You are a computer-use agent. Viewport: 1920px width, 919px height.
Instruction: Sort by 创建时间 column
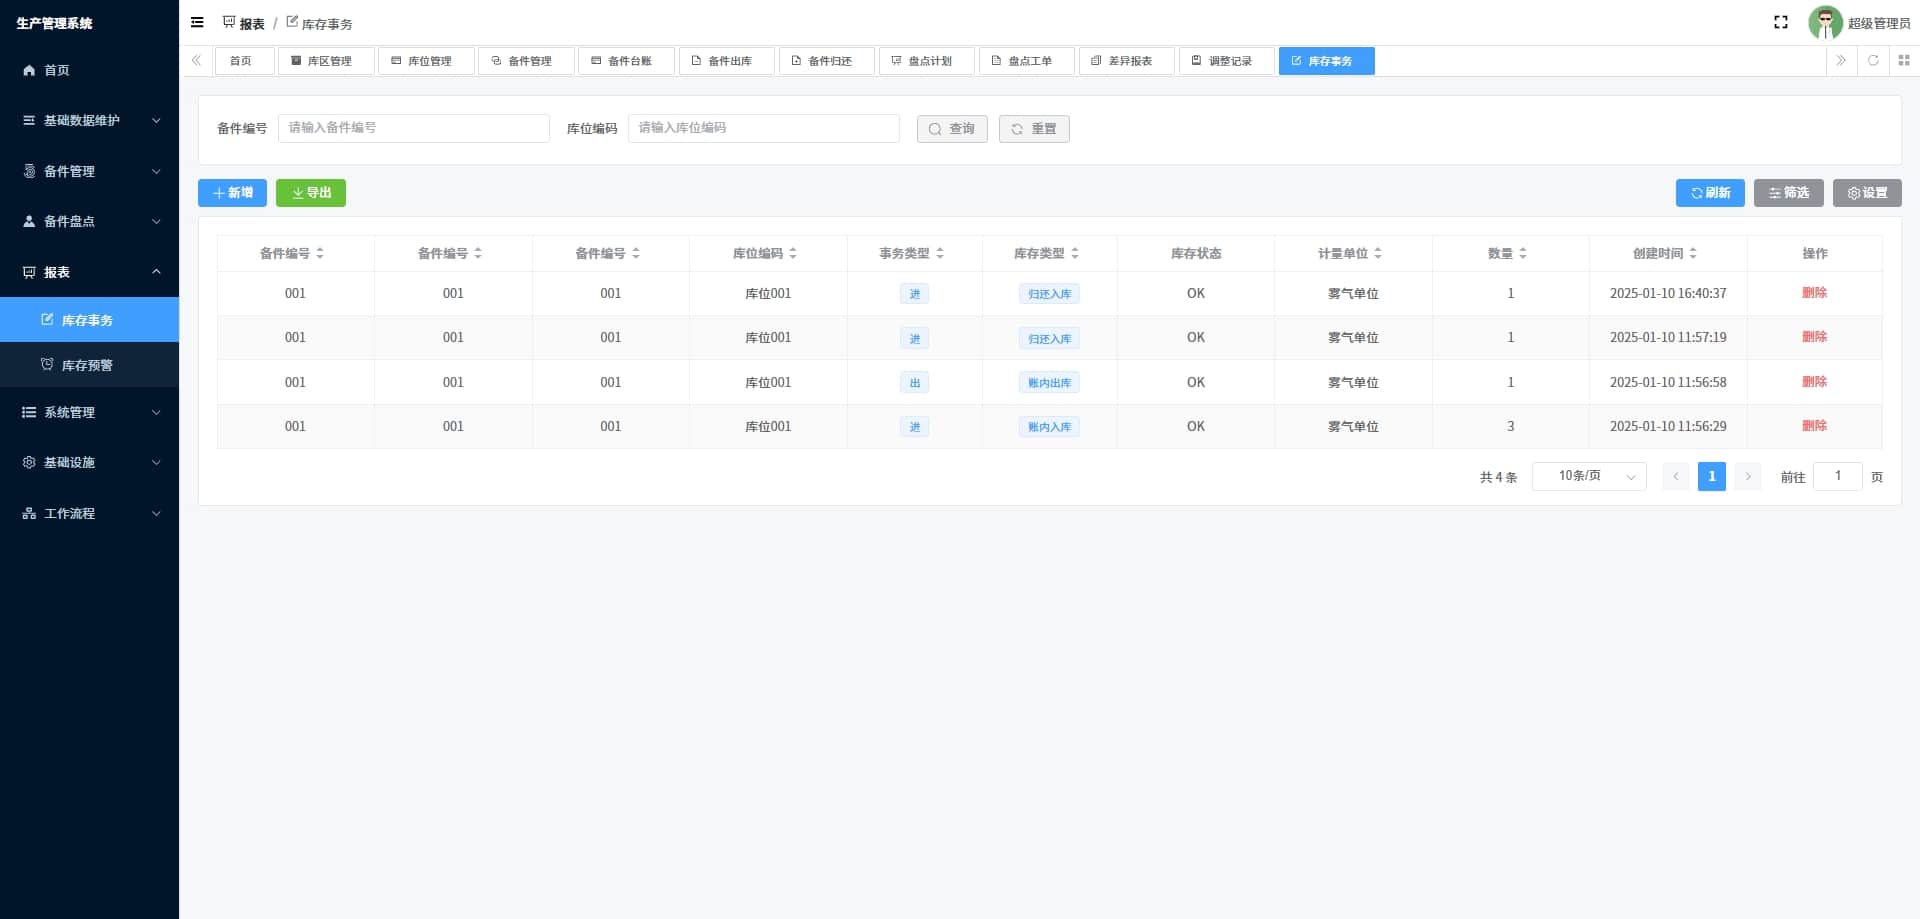[1693, 253]
